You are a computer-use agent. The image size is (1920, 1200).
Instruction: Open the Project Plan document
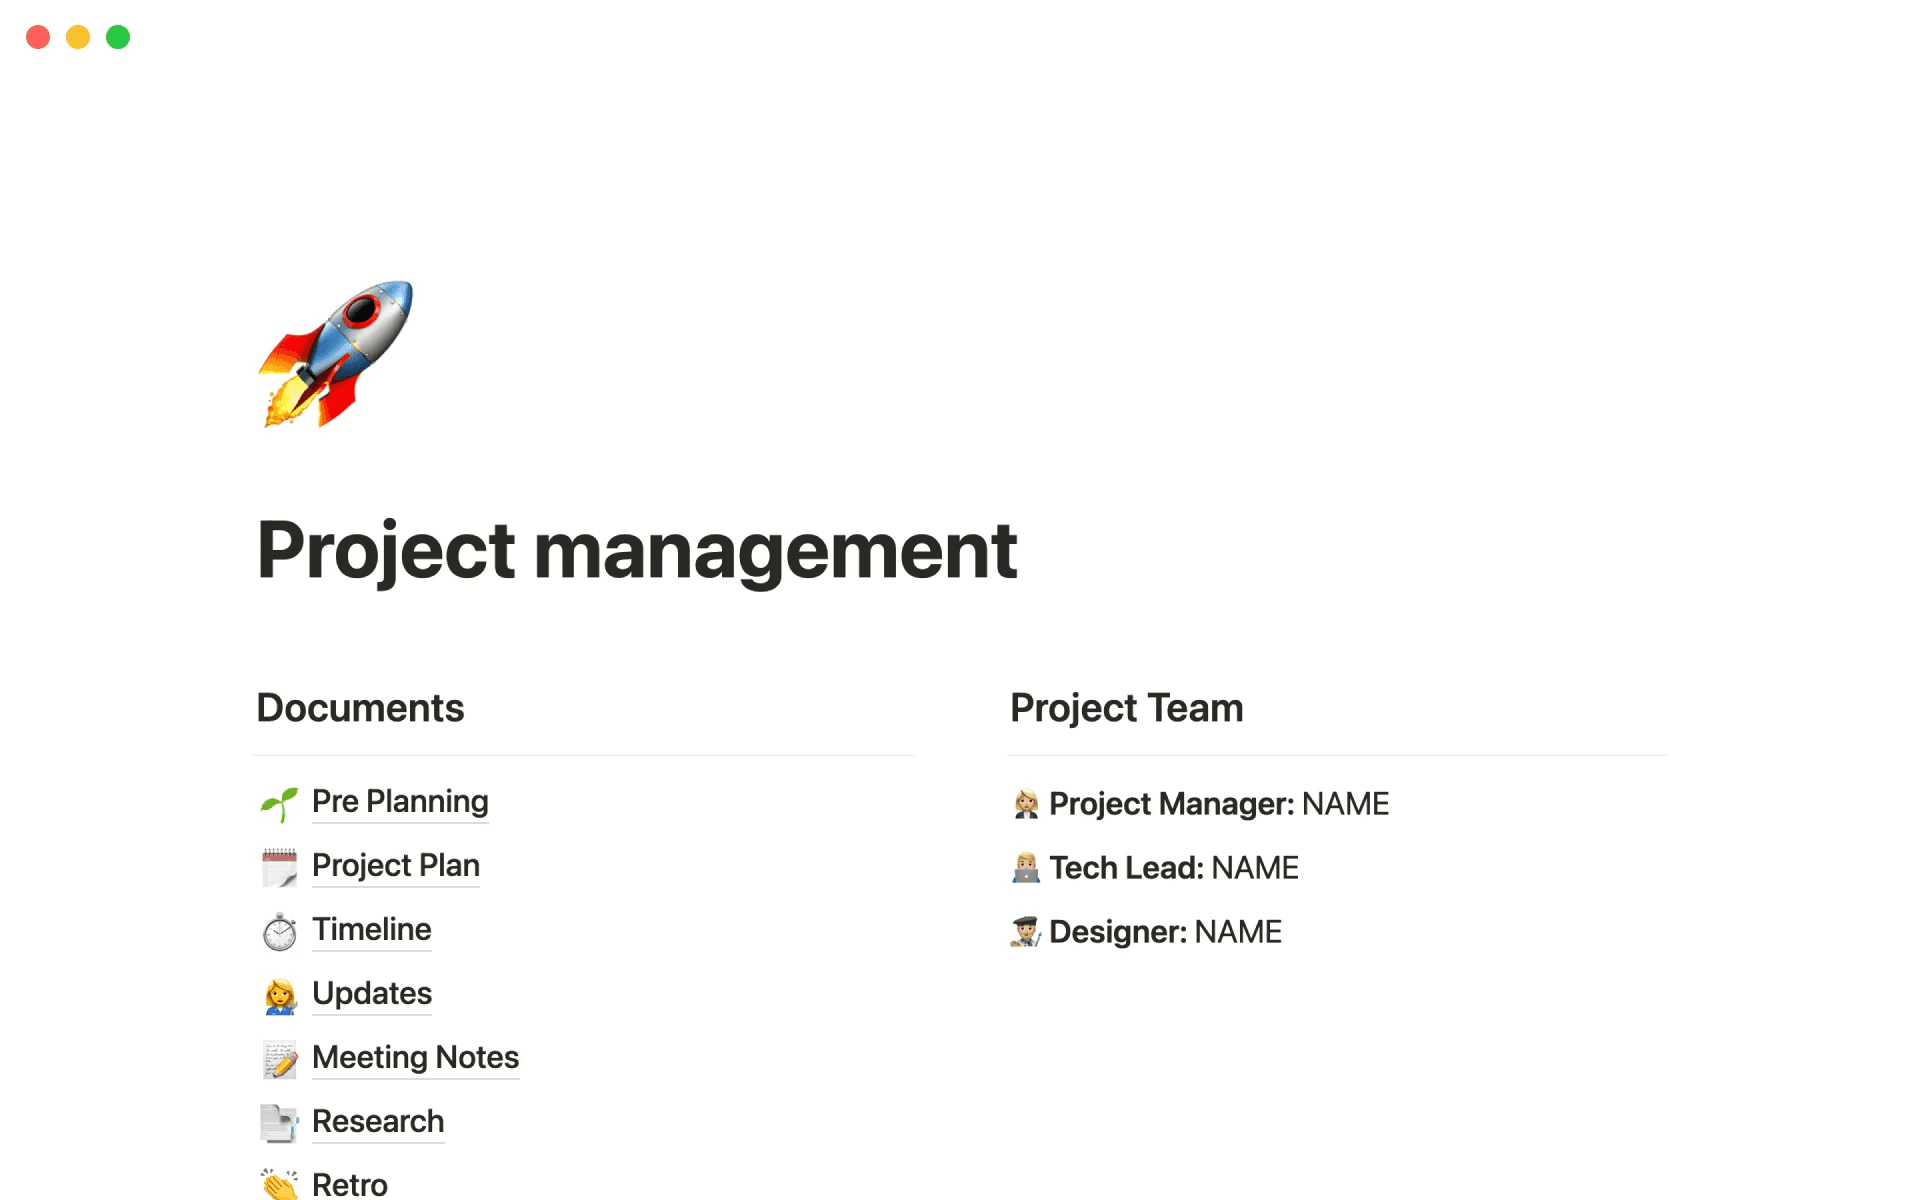[395, 864]
